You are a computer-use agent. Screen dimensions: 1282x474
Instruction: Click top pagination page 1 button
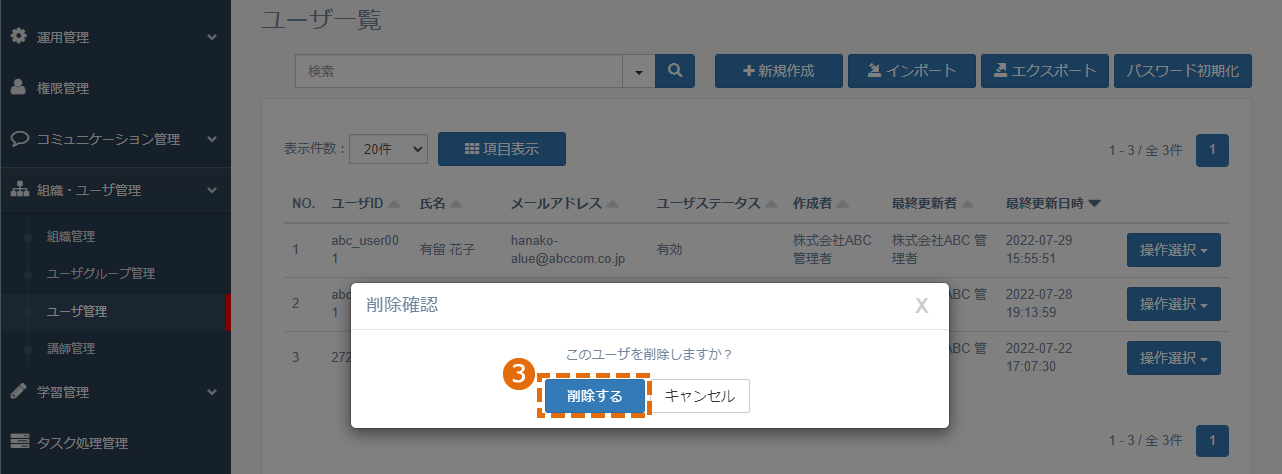coord(1212,150)
